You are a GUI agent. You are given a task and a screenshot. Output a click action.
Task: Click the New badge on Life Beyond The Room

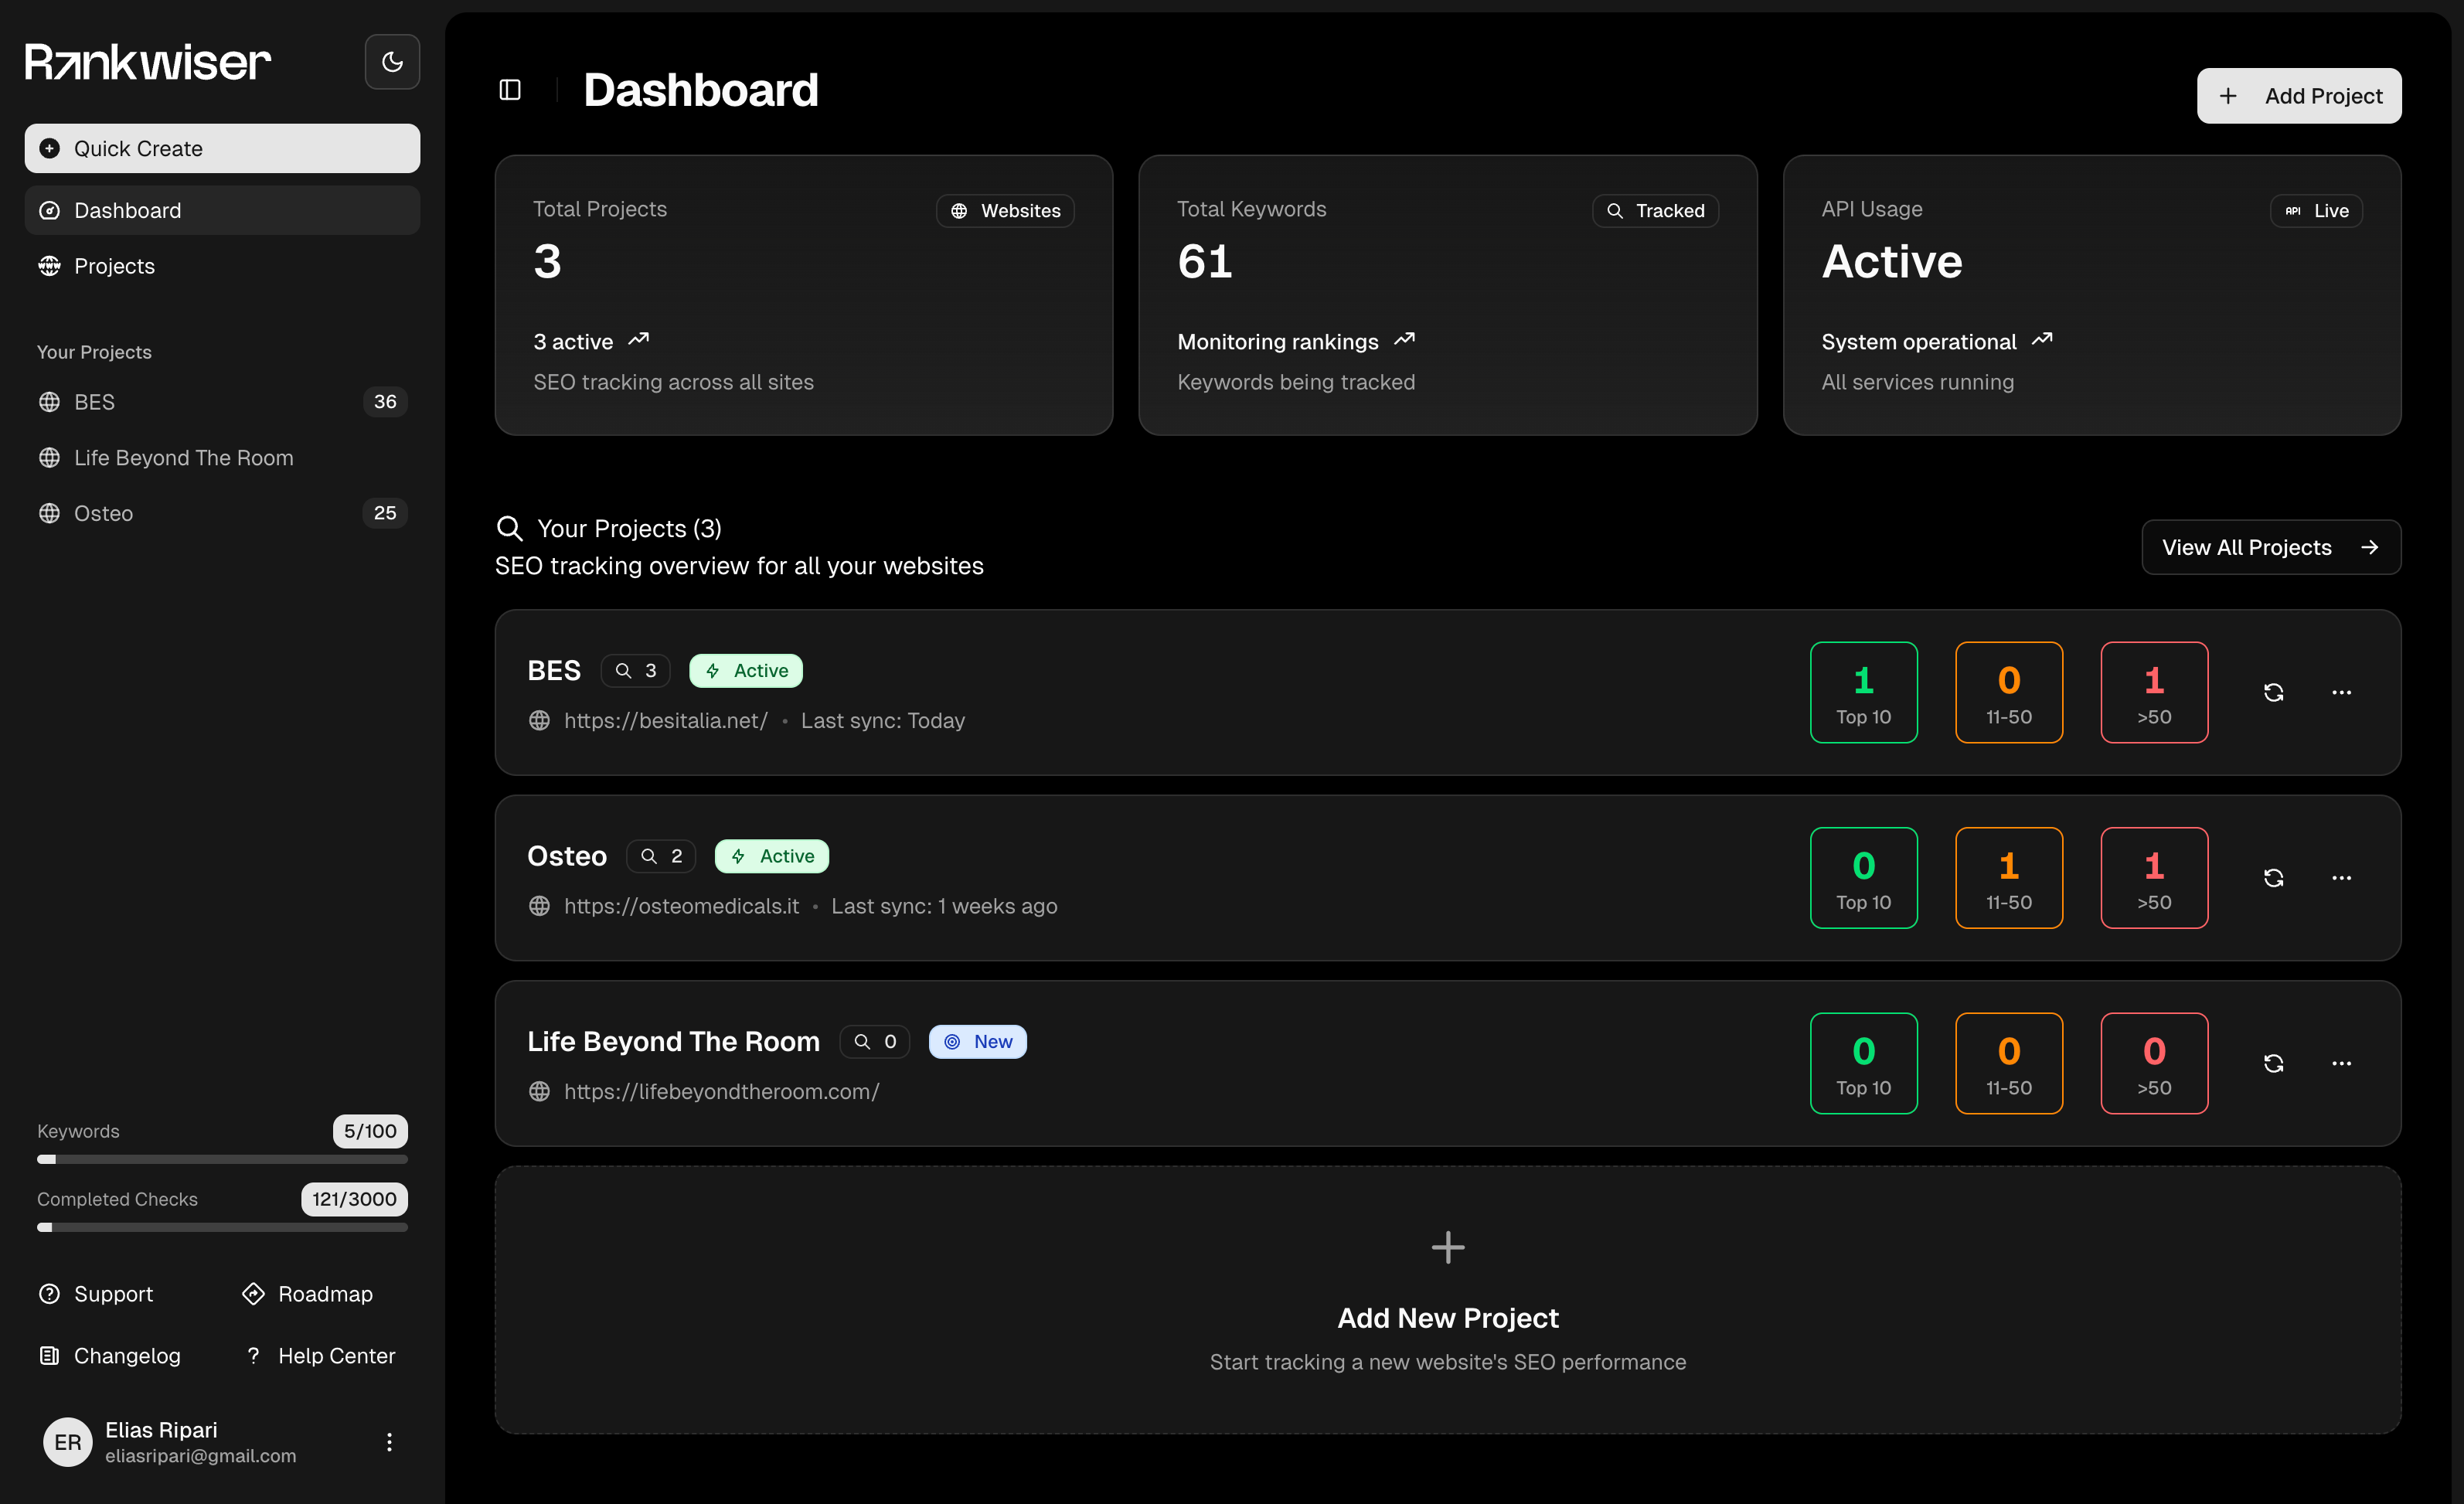(x=977, y=1041)
